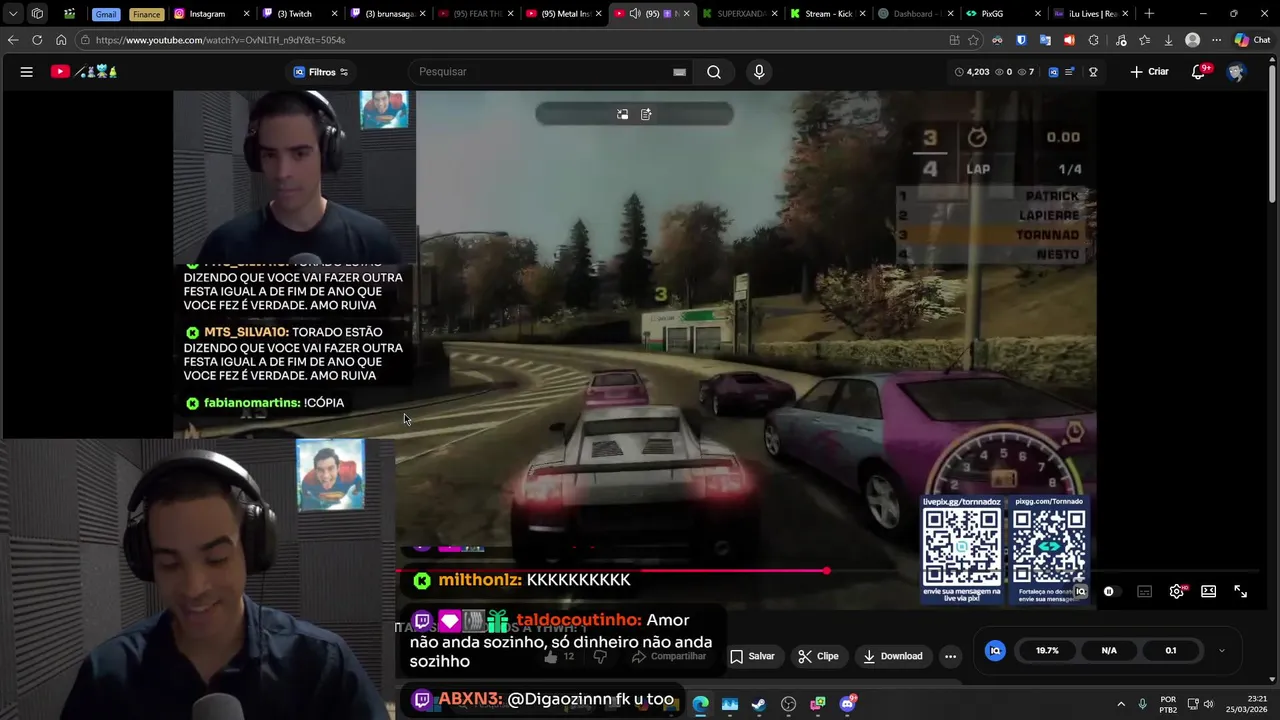Click Bitwarden extension icon in toolbar
The image size is (1280, 720).
point(1021,40)
